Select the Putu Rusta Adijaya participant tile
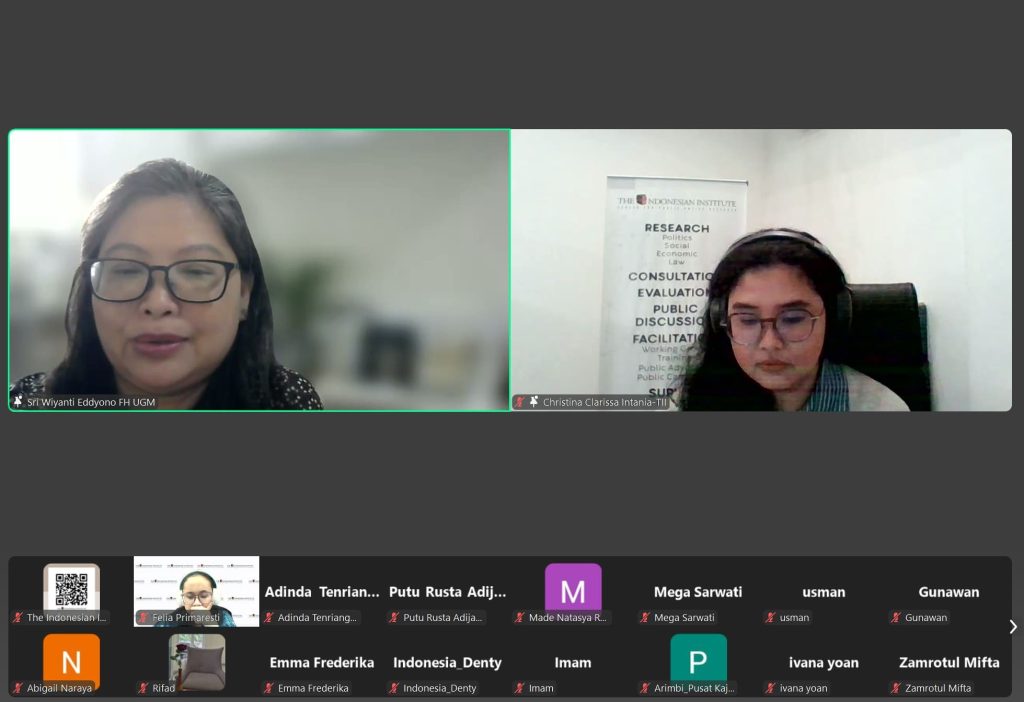Viewport: 1024px width, 702px height. tap(447, 592)
